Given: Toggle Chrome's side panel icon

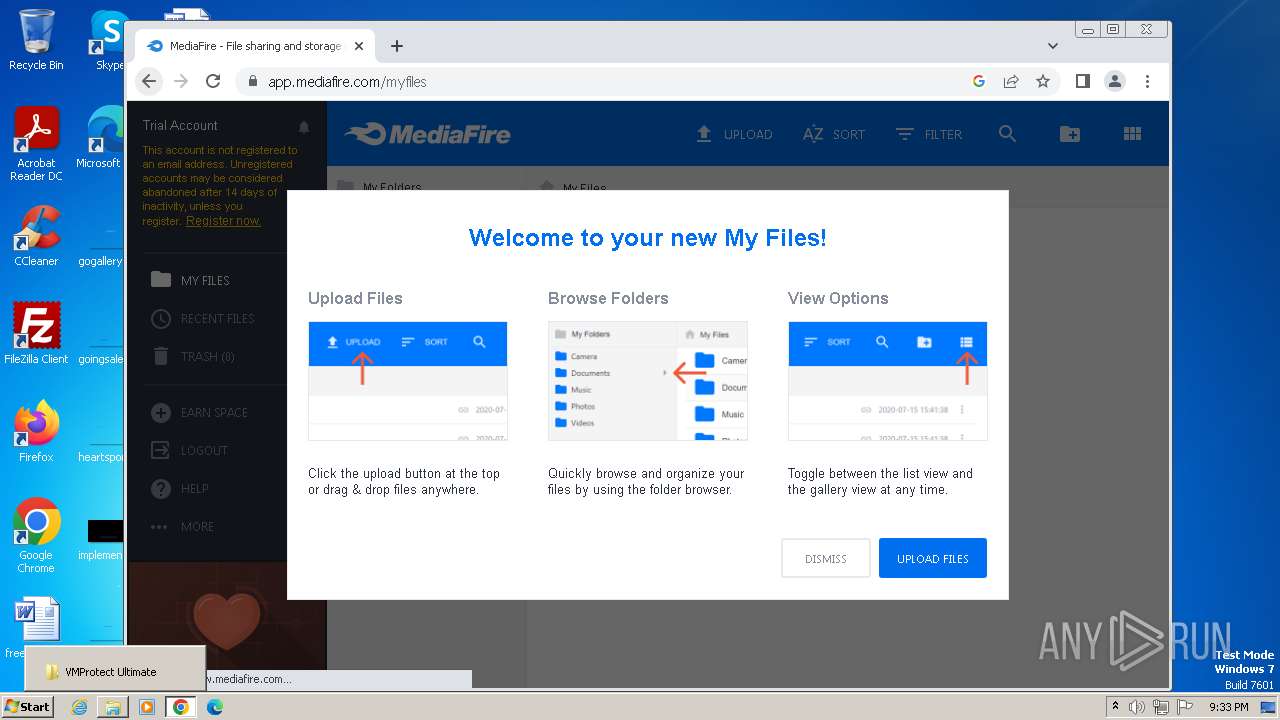Looking at the screenshot, I should [1082, 81].
